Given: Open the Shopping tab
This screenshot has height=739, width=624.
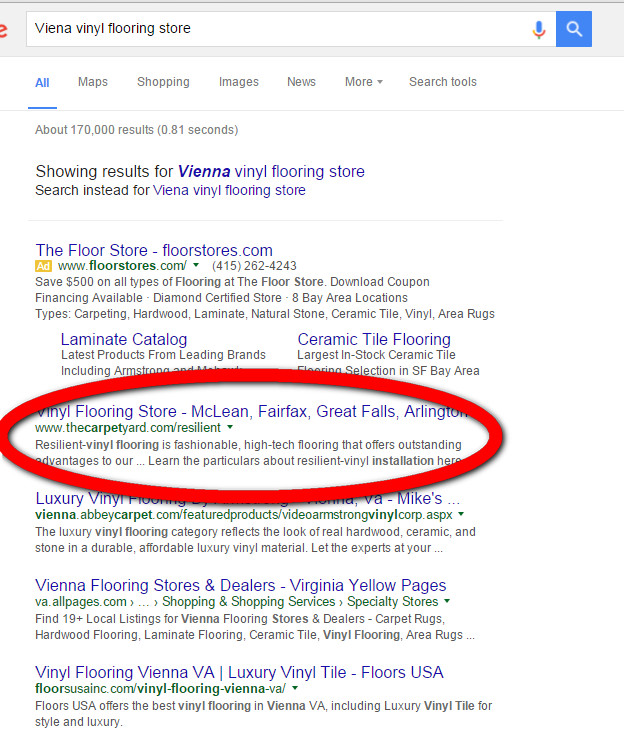Looking at the screenshot, I should click(x=163, y=82).
